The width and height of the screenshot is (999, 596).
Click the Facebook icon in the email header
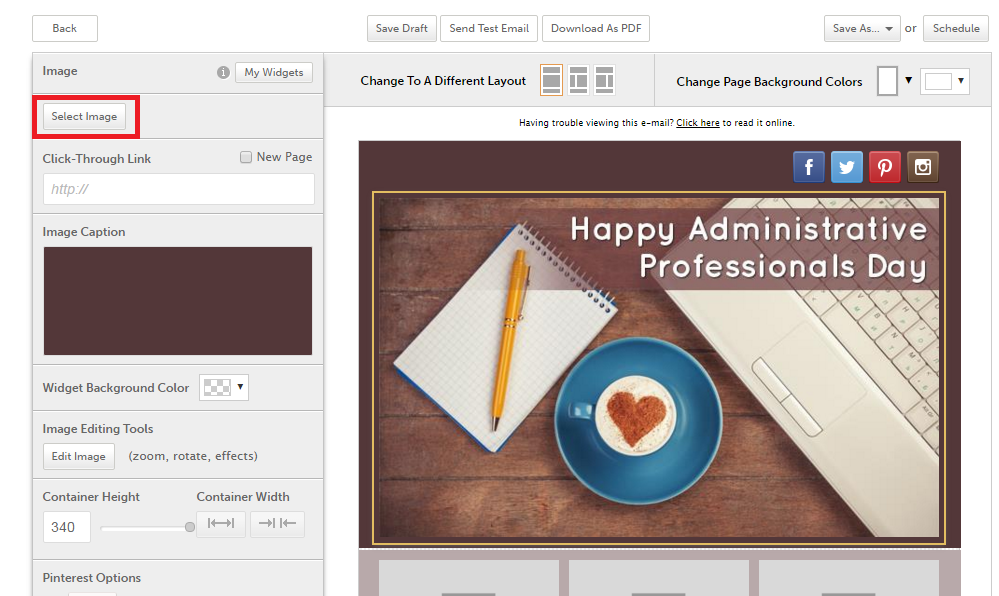[x=809, y=167]
